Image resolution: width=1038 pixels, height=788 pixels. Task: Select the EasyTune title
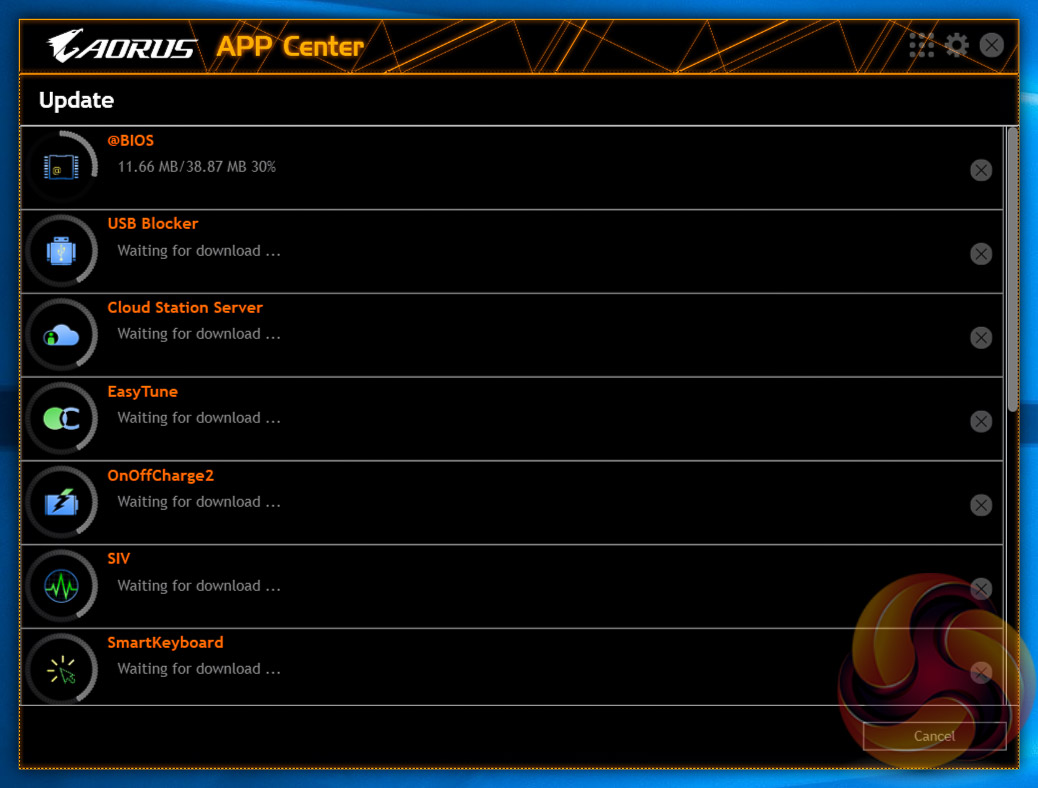142,392
